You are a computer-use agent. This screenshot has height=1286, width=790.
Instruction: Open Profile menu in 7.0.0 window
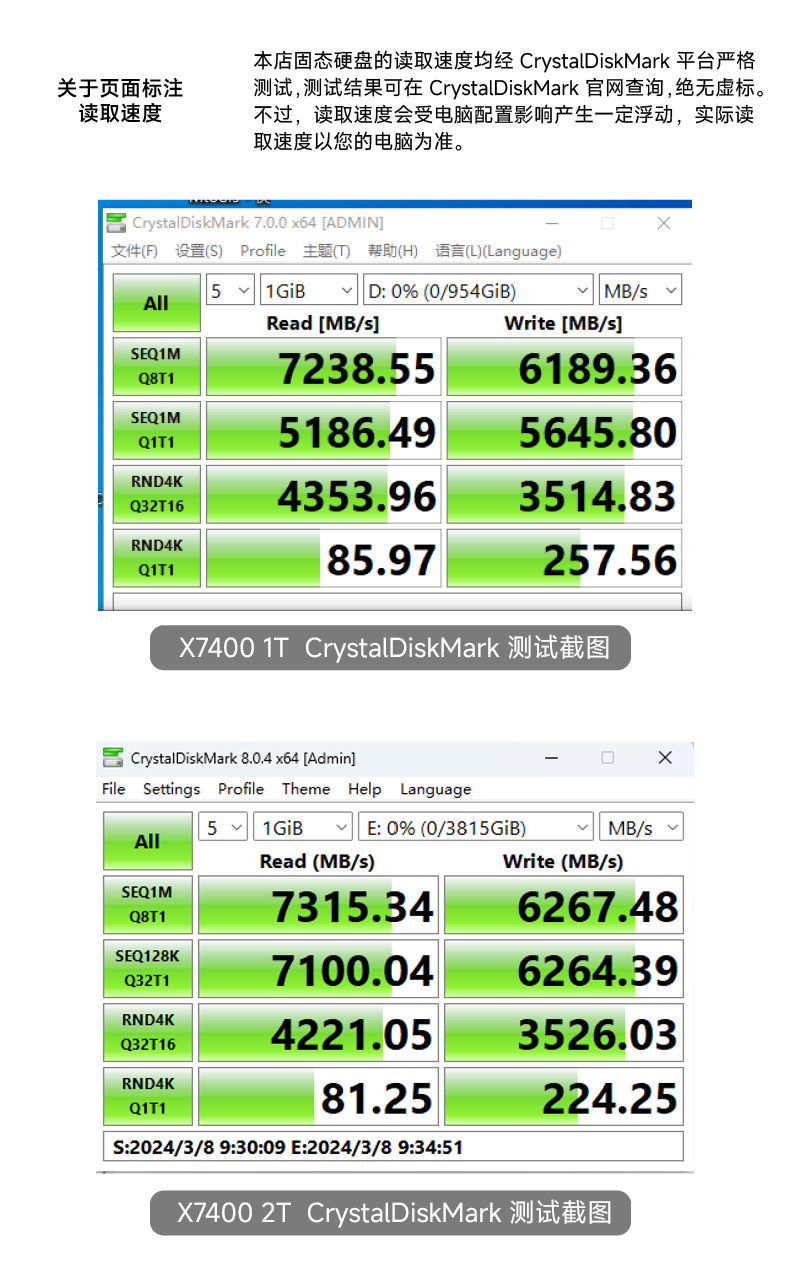coord(263,251)
